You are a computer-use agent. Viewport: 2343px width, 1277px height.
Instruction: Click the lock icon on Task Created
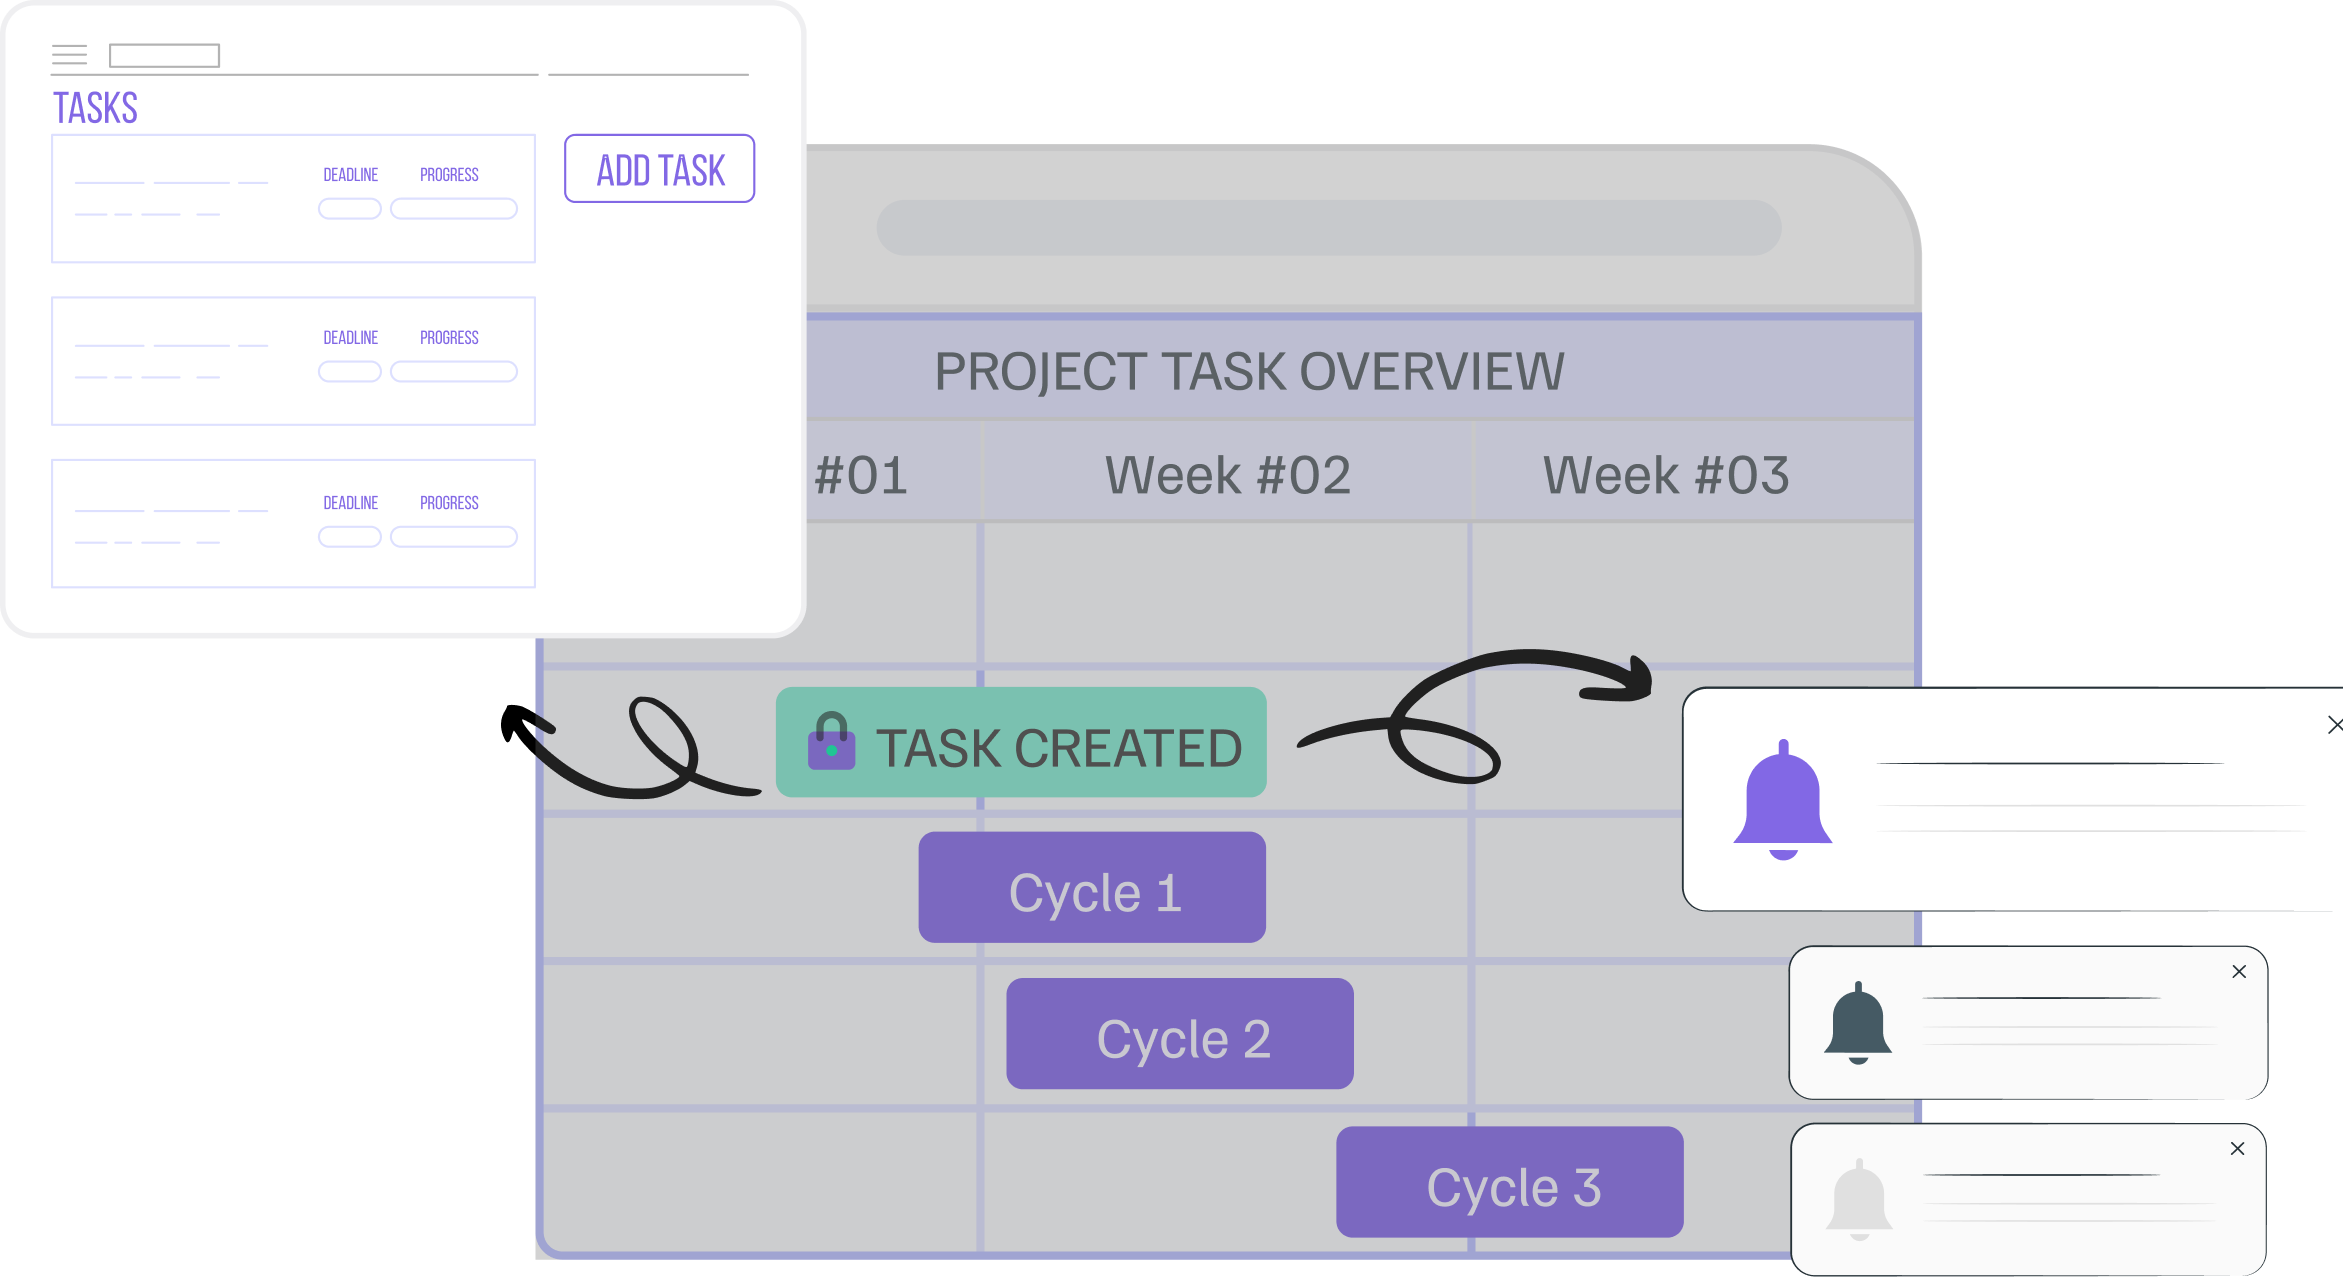pyautogui.click(x=831, y=742)
